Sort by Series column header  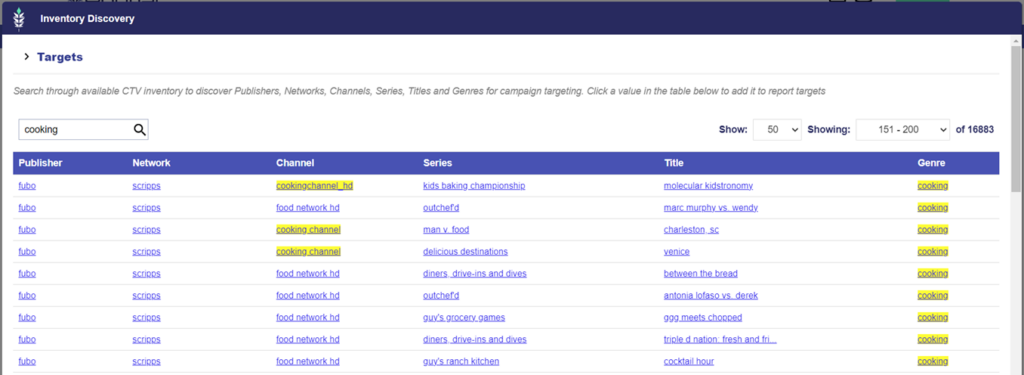(438, 163)
